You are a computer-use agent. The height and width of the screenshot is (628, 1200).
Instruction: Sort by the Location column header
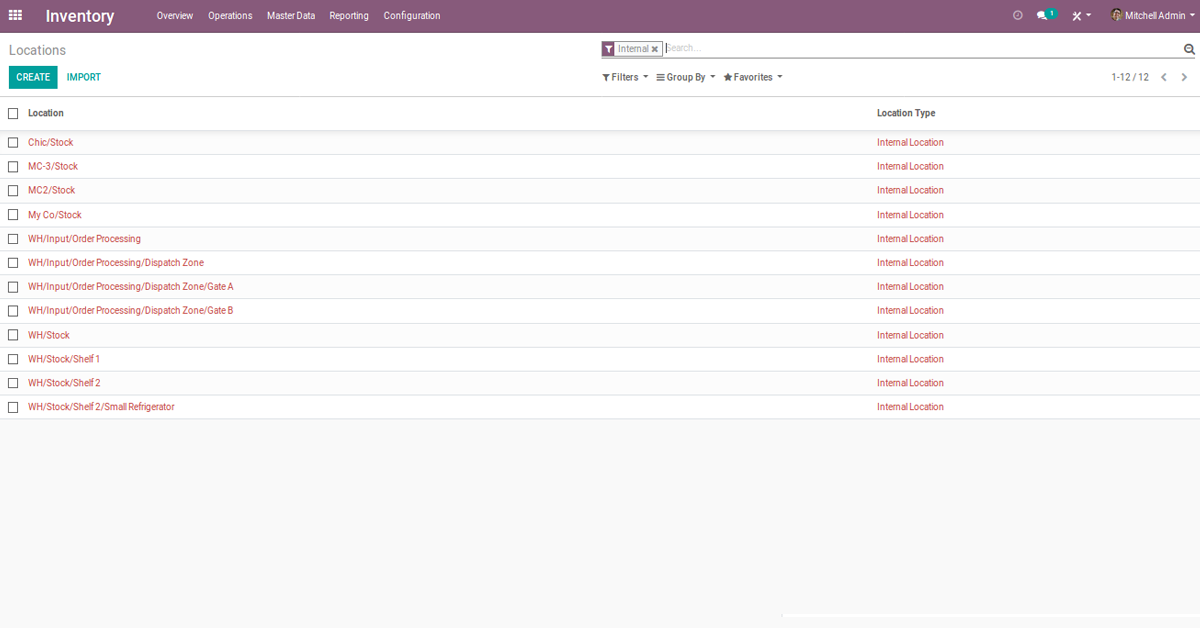(x=46, y=113)
